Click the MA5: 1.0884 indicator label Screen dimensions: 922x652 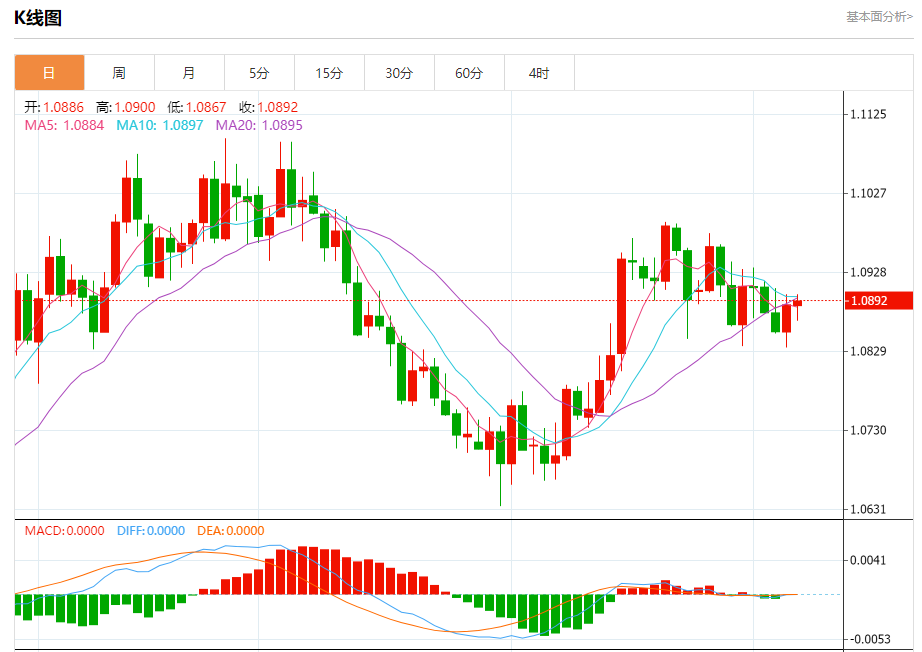[x=64, y=125]
